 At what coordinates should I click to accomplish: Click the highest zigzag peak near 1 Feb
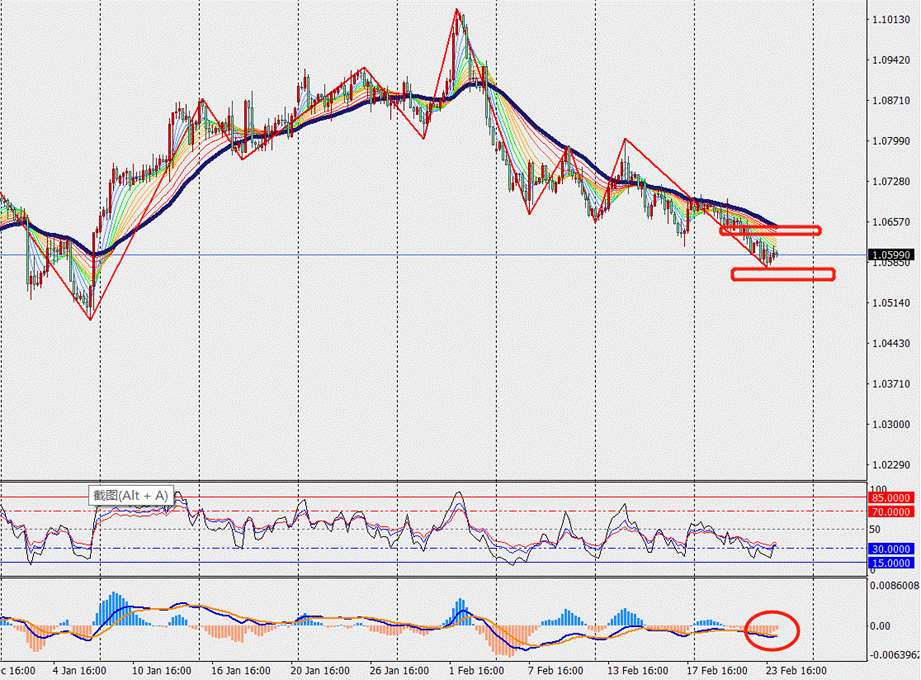coord(457,11)
